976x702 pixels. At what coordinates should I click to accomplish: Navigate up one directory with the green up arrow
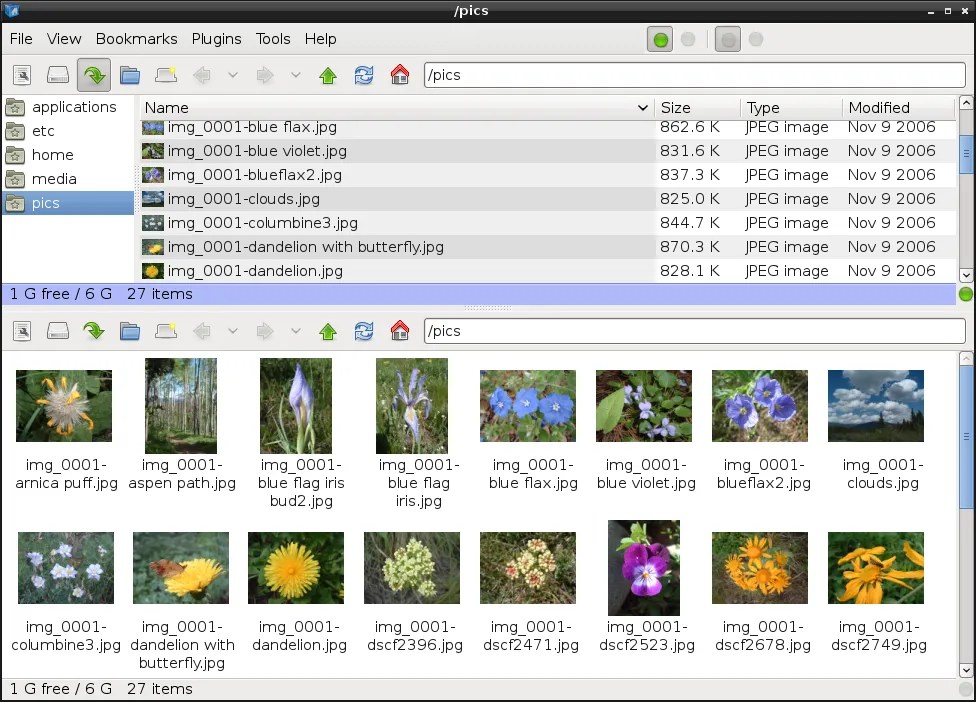click(x=328, y=75)
